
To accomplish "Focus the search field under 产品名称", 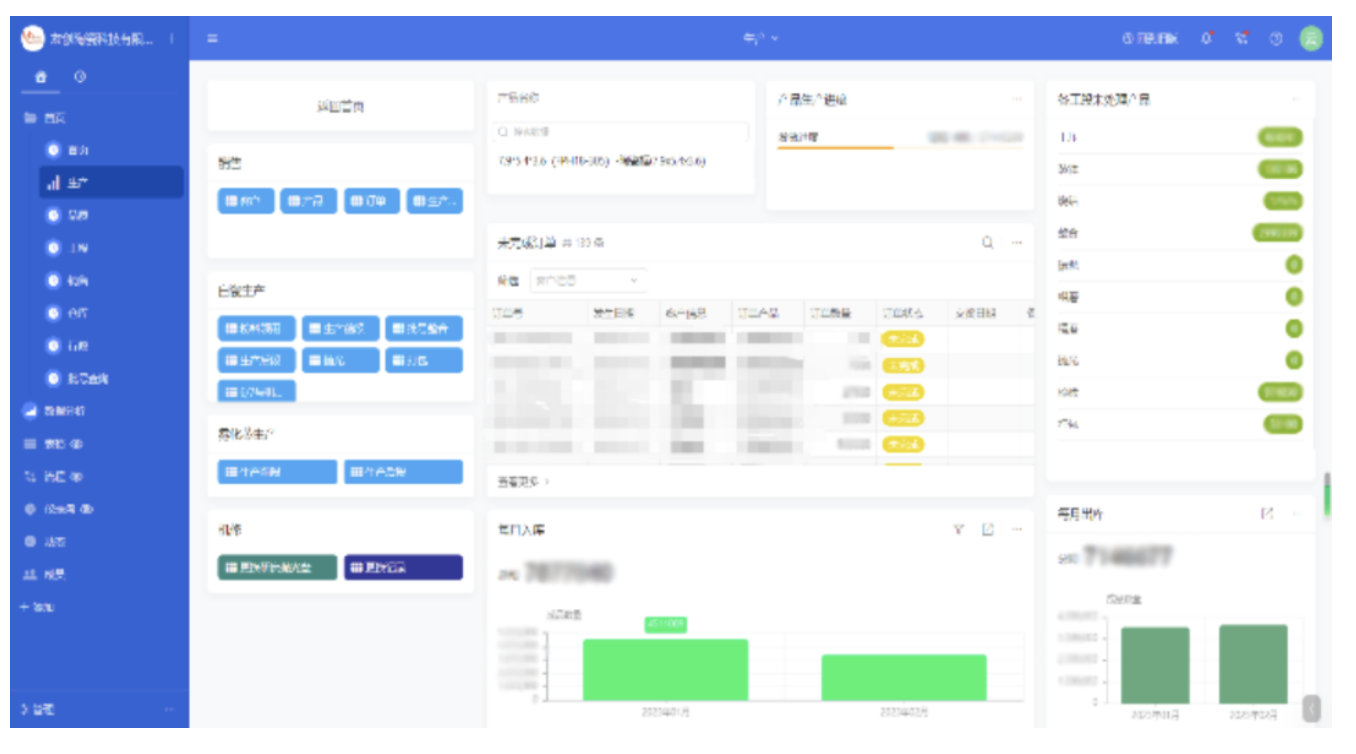I will point(622,131).
